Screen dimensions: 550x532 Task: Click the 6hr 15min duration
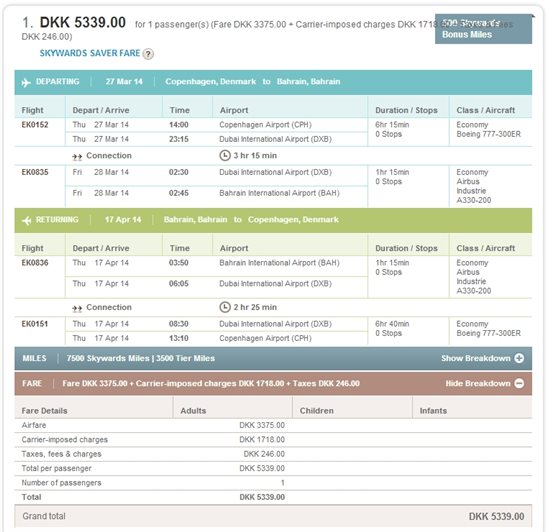(392, 124)
